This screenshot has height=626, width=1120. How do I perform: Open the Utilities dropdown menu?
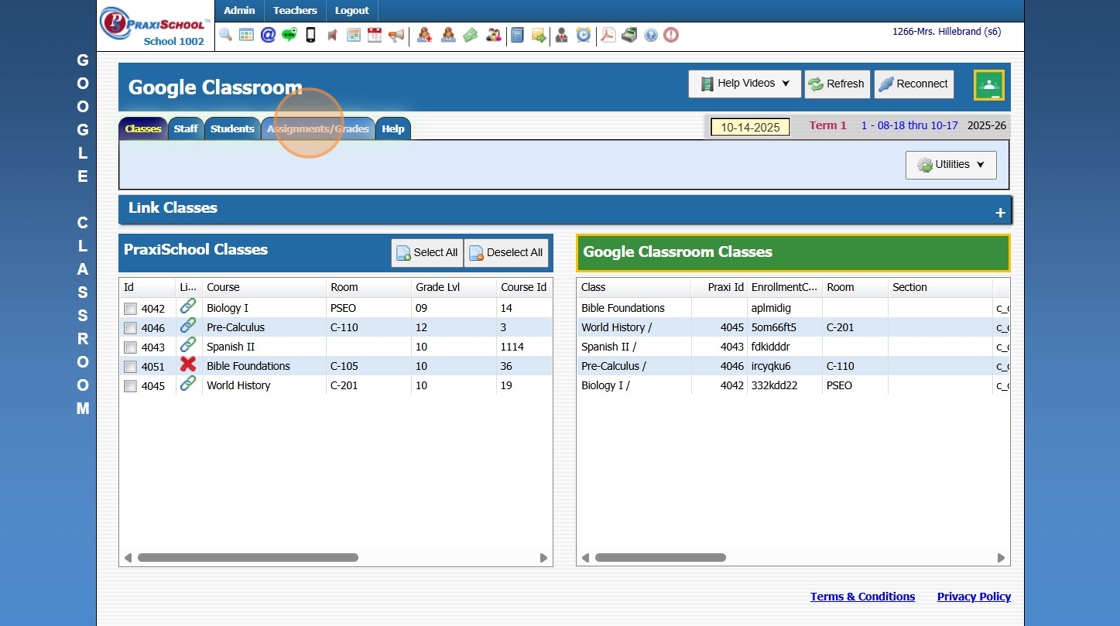click(x=950, y=165)
